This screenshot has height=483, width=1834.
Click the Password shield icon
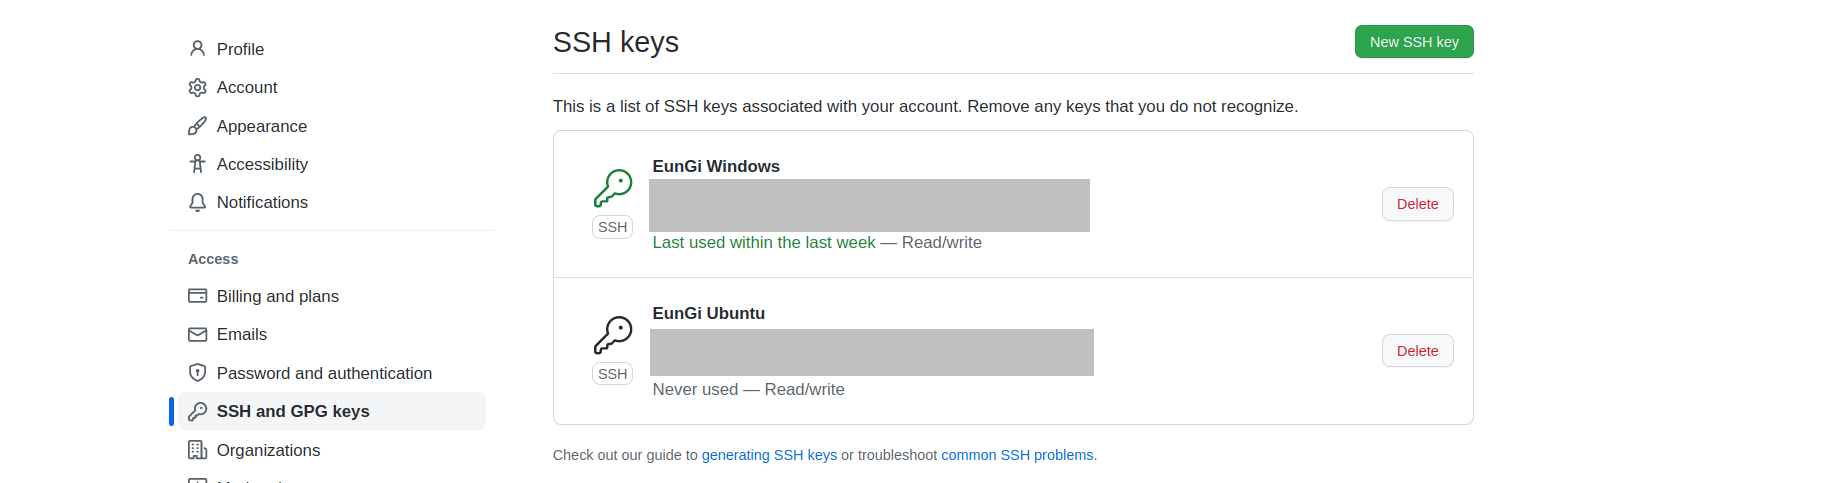[x=198, y=373]
